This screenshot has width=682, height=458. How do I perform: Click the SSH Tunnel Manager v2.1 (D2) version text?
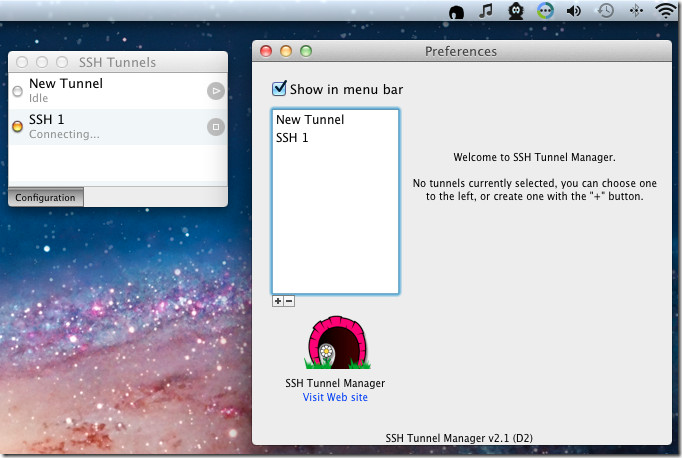point(459,438)
